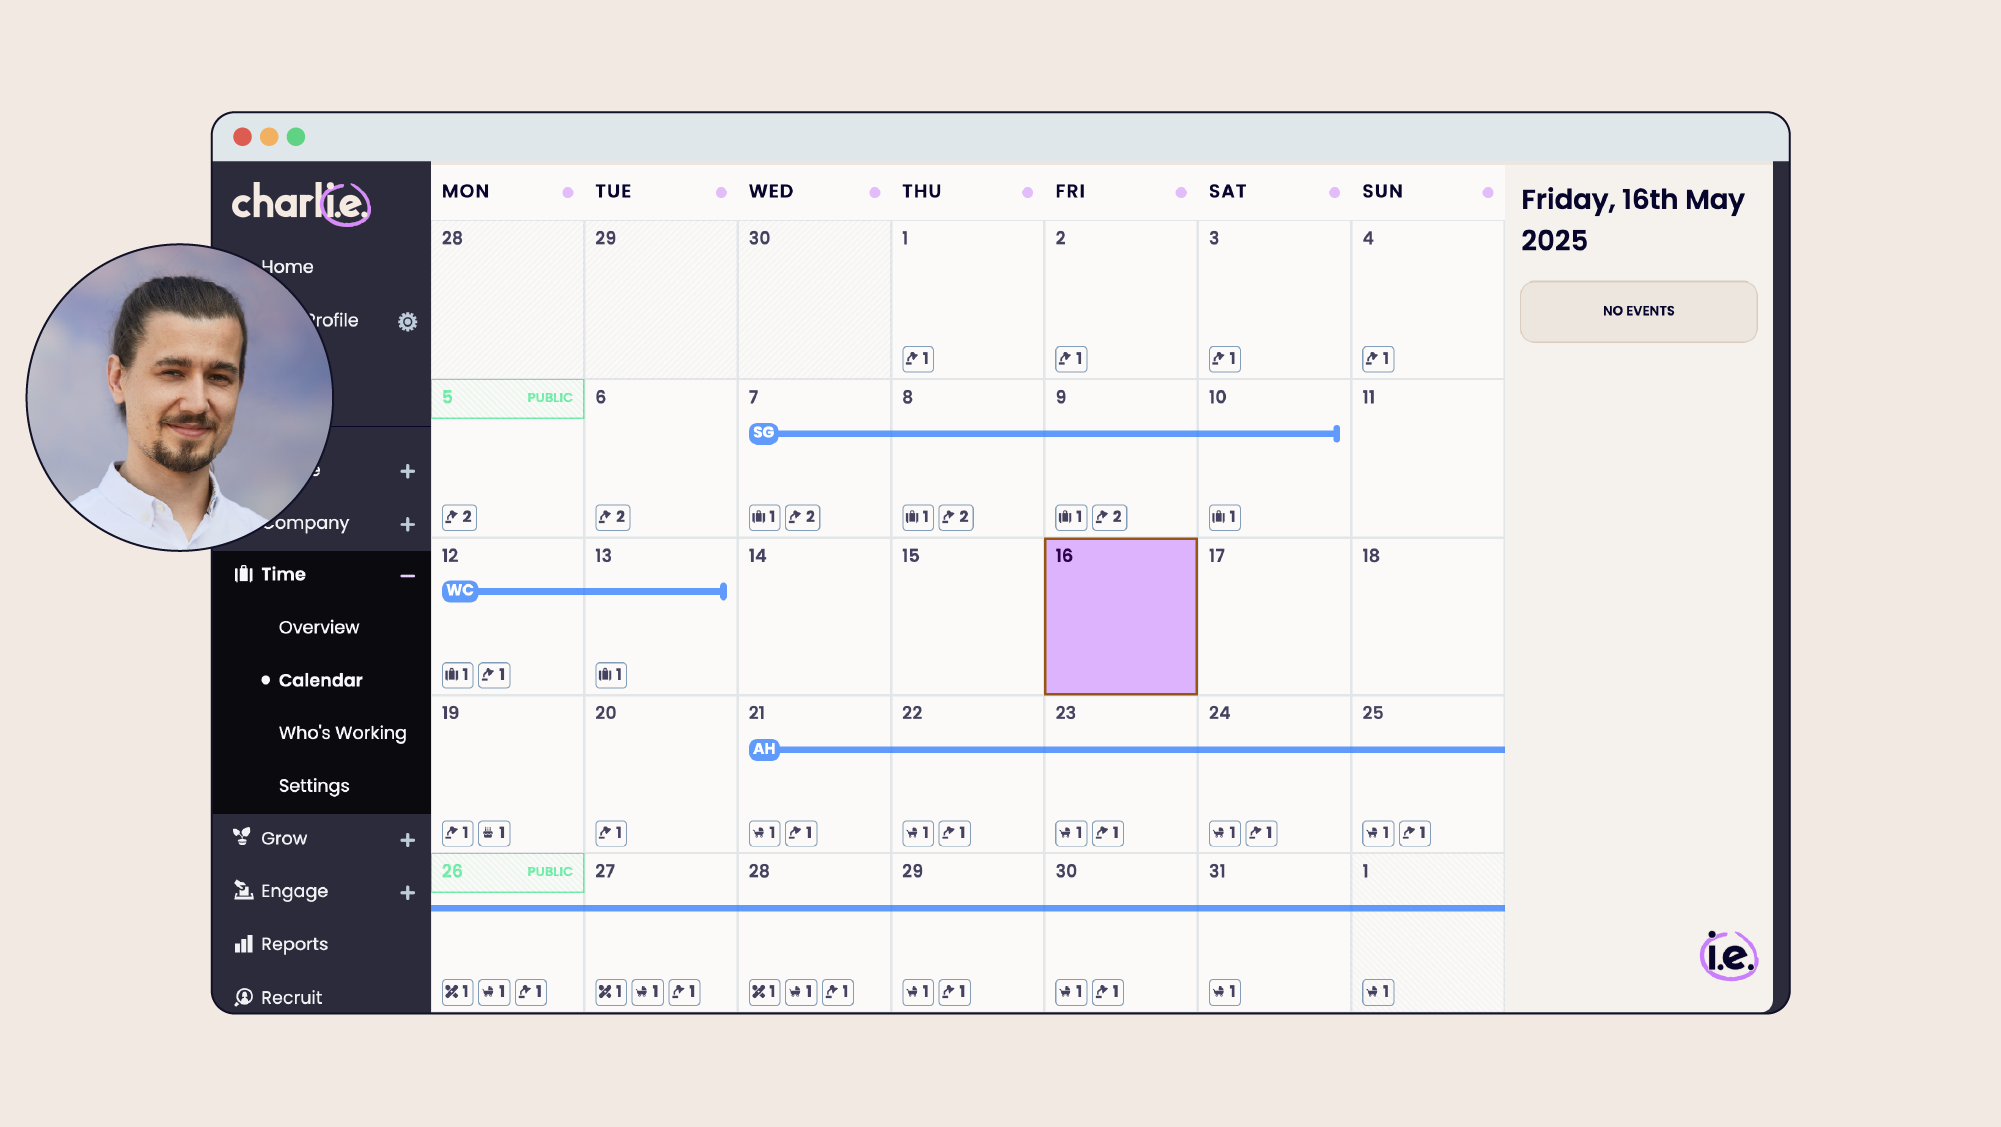This screenshot has height=1127, width=2001.
Task: Open Overview under the Time section
Action: 318,627
